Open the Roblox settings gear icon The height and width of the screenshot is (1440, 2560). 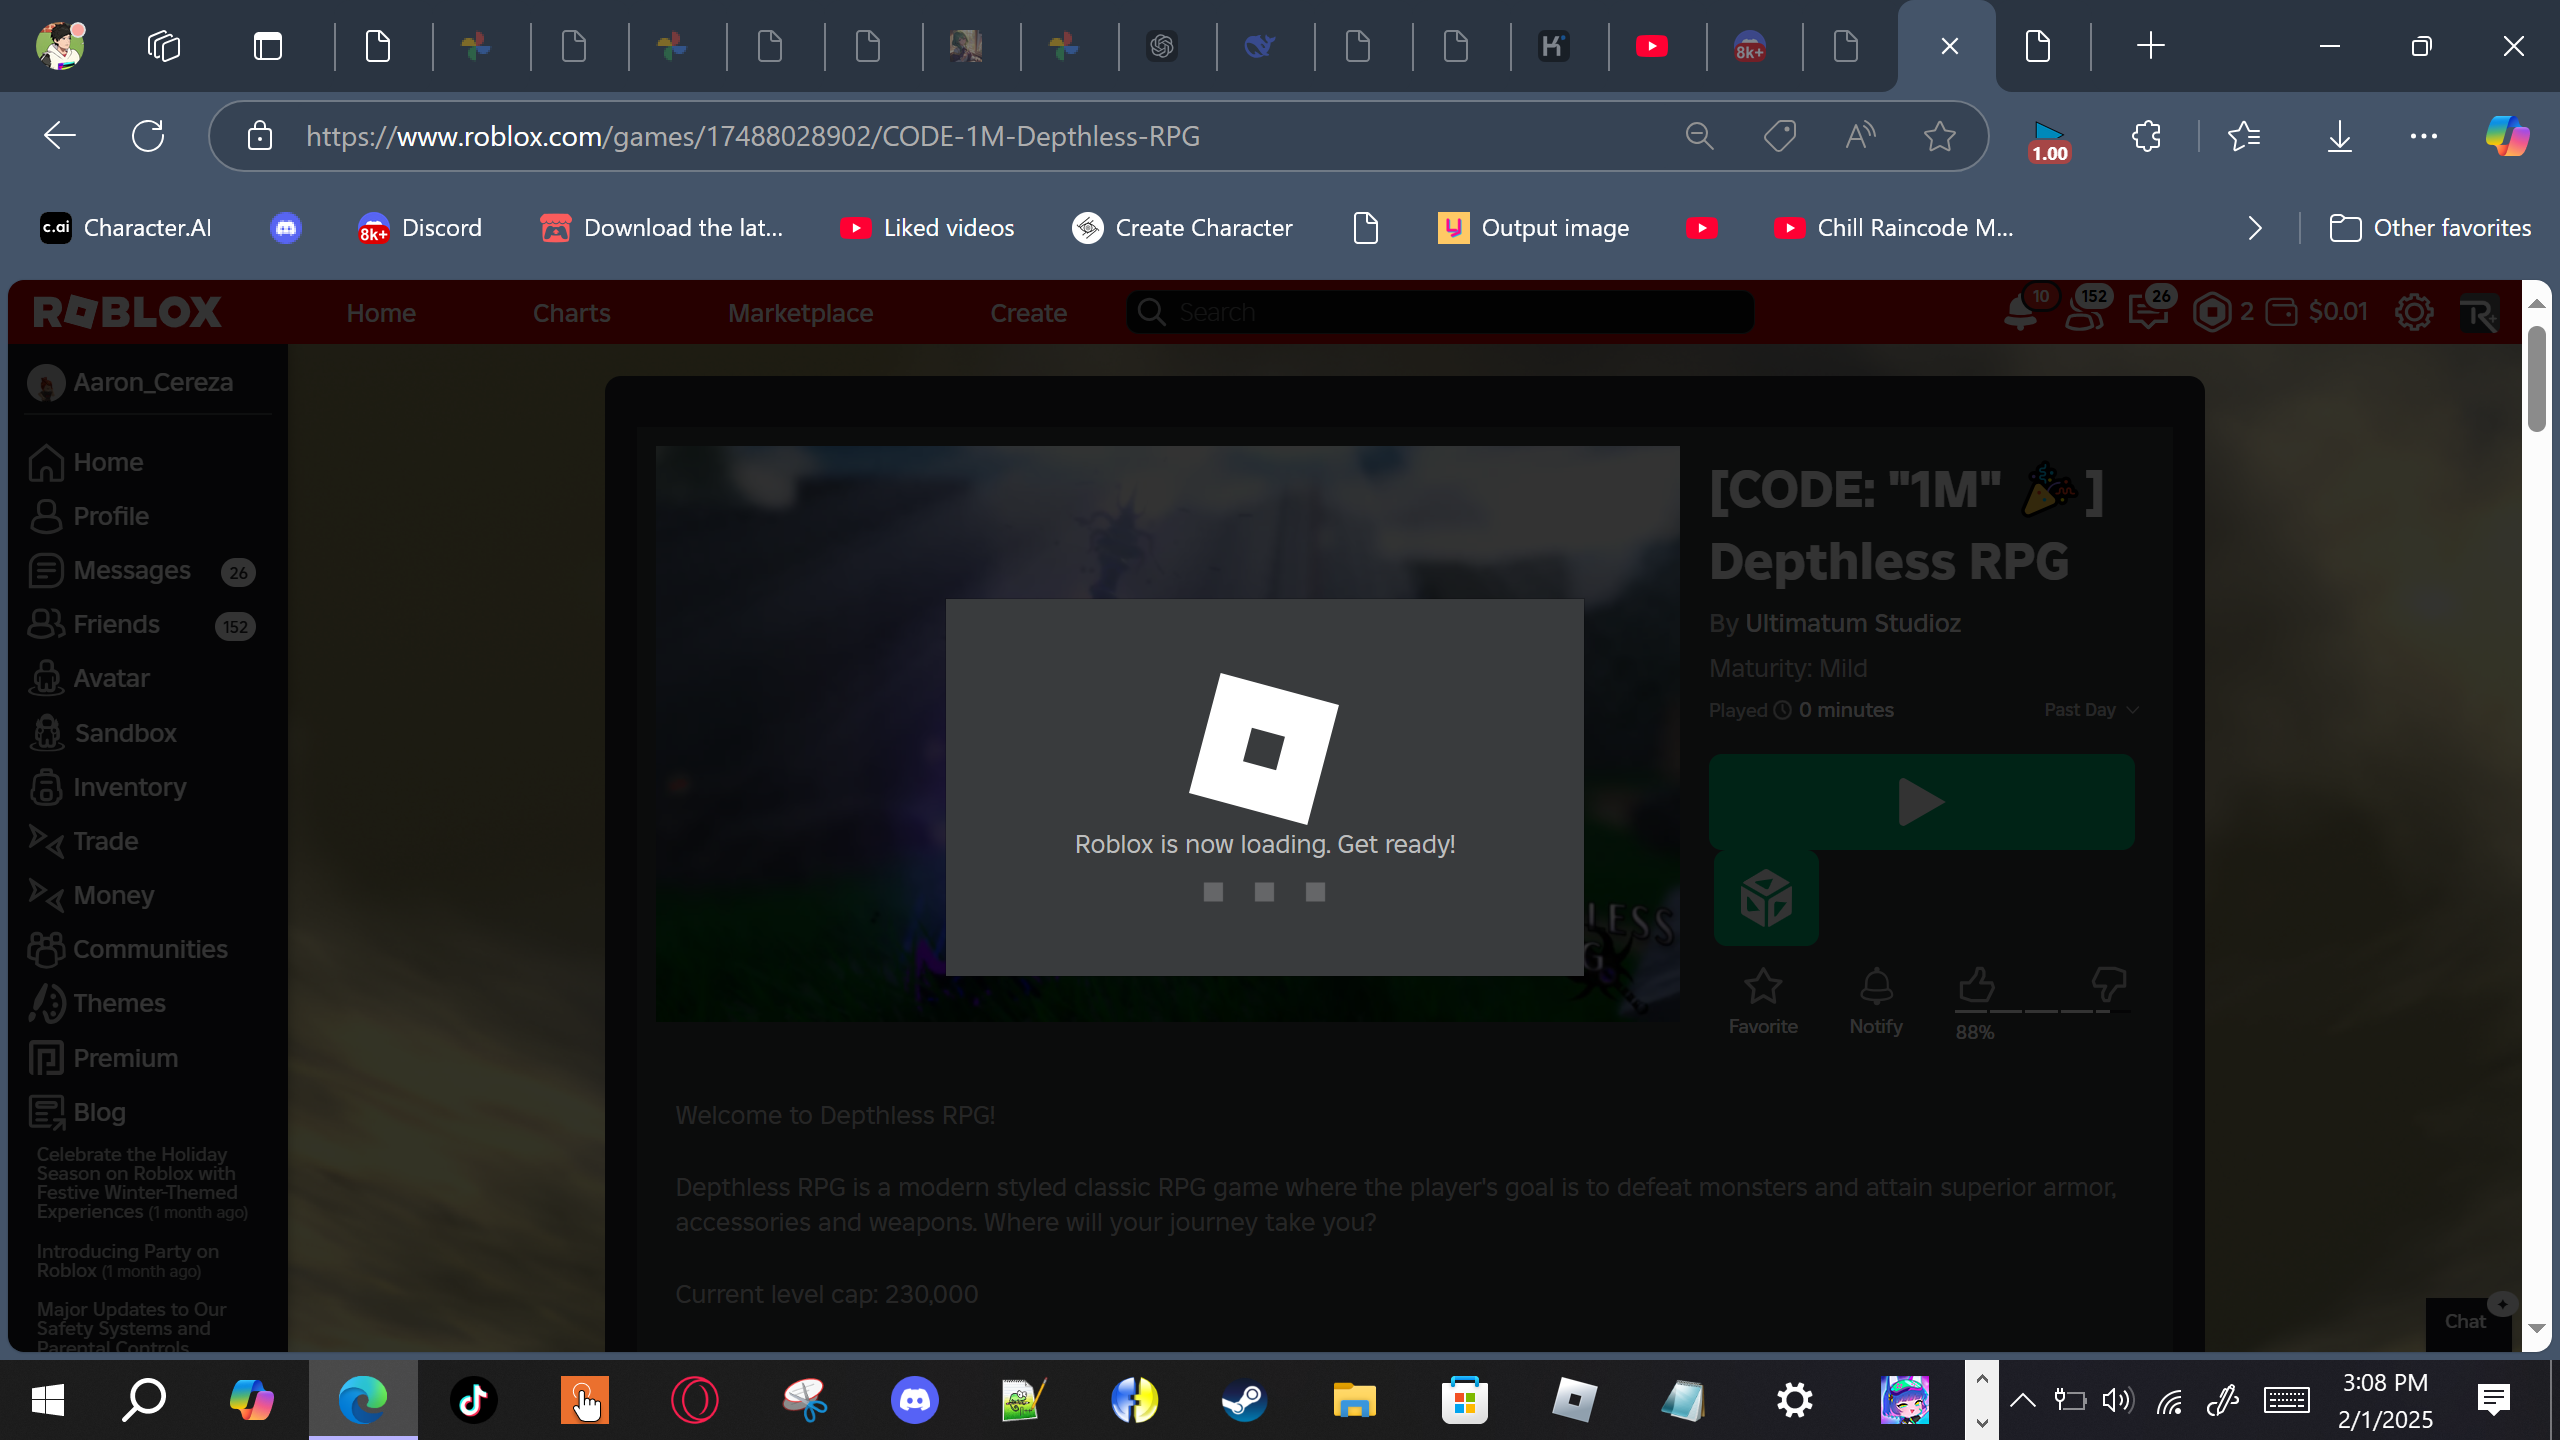[x=2413, y=313]
